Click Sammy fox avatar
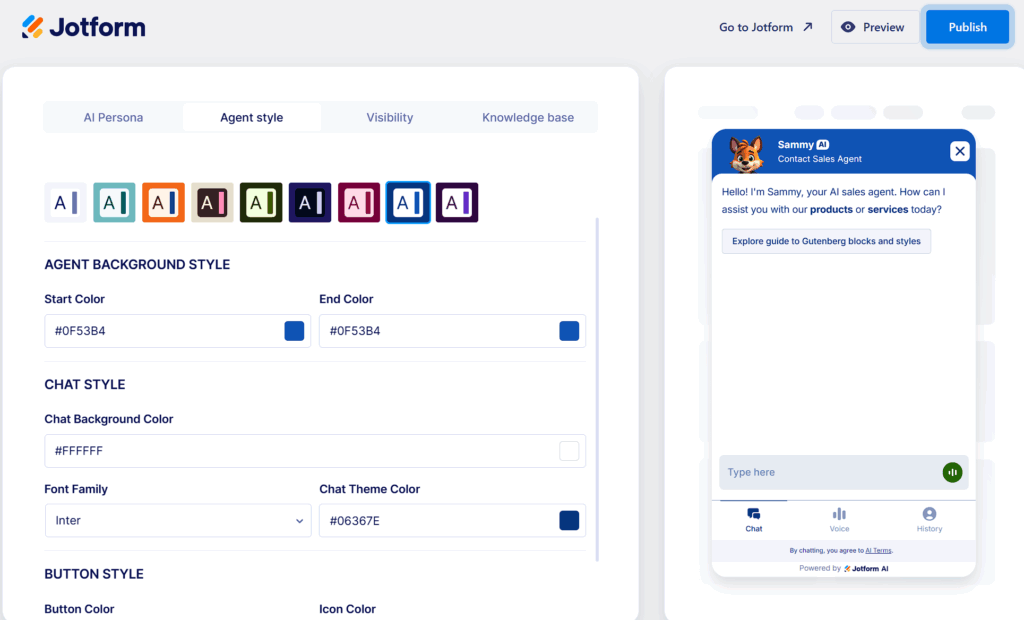Screen dimensions: 1024x620 746,153
